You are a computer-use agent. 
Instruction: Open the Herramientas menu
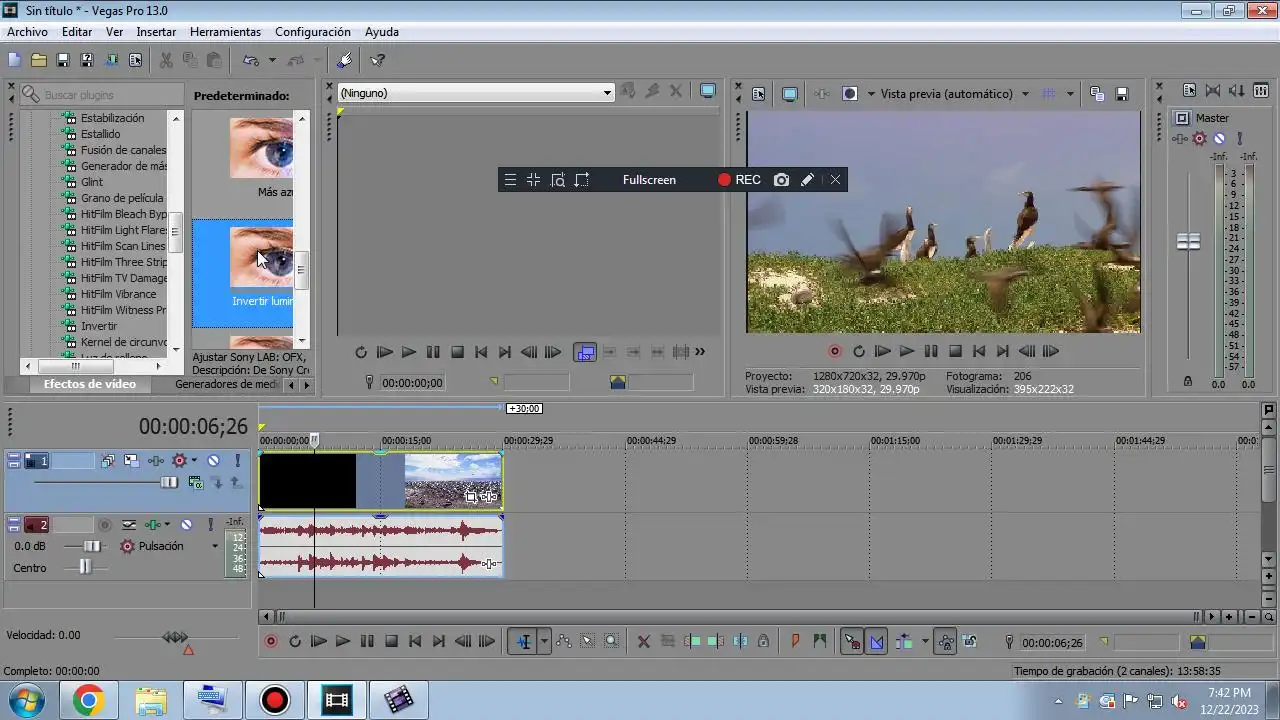coord(225,32)
